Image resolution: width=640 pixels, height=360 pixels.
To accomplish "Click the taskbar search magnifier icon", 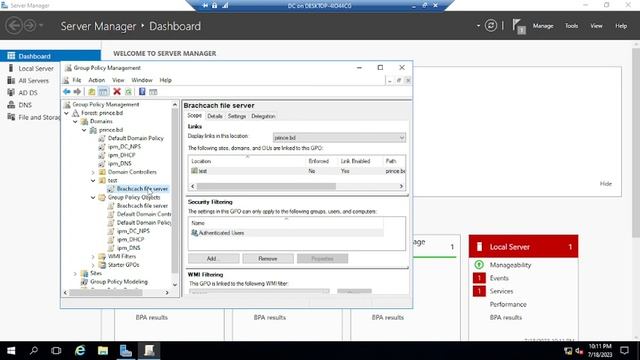I will tap(34, 351).
